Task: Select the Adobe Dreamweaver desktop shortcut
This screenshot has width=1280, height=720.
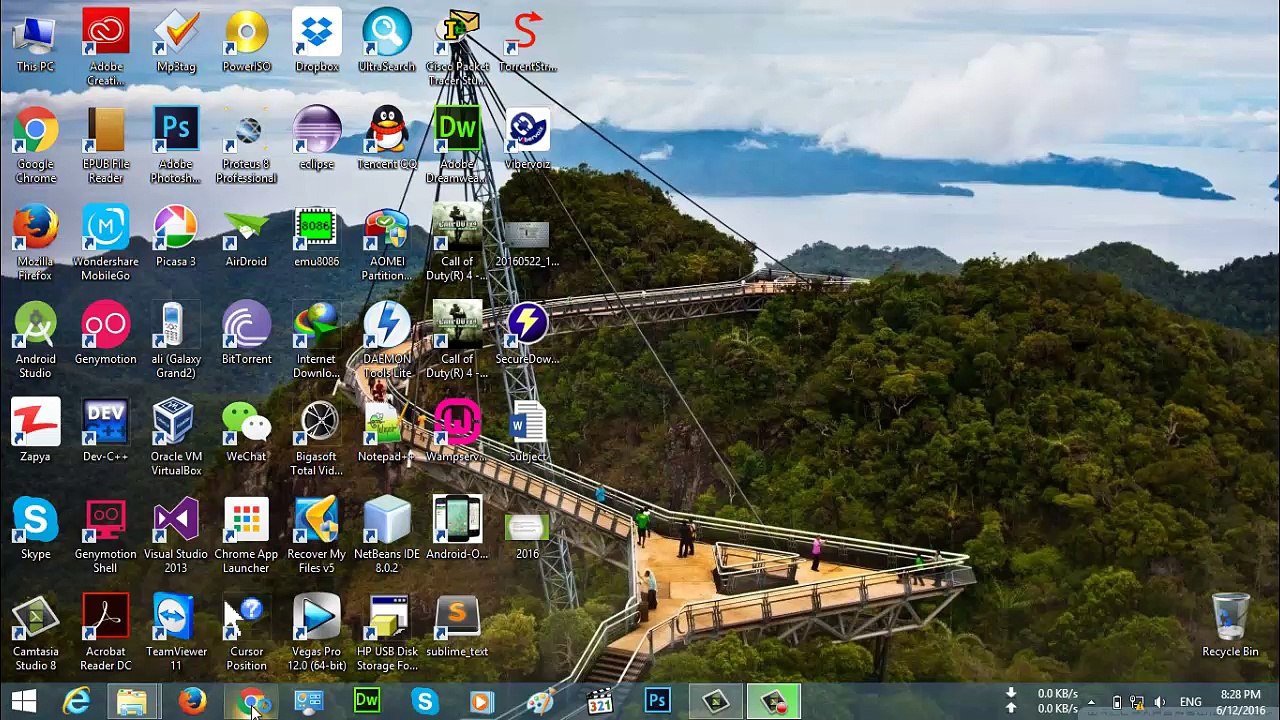Action: pos(457,145)
